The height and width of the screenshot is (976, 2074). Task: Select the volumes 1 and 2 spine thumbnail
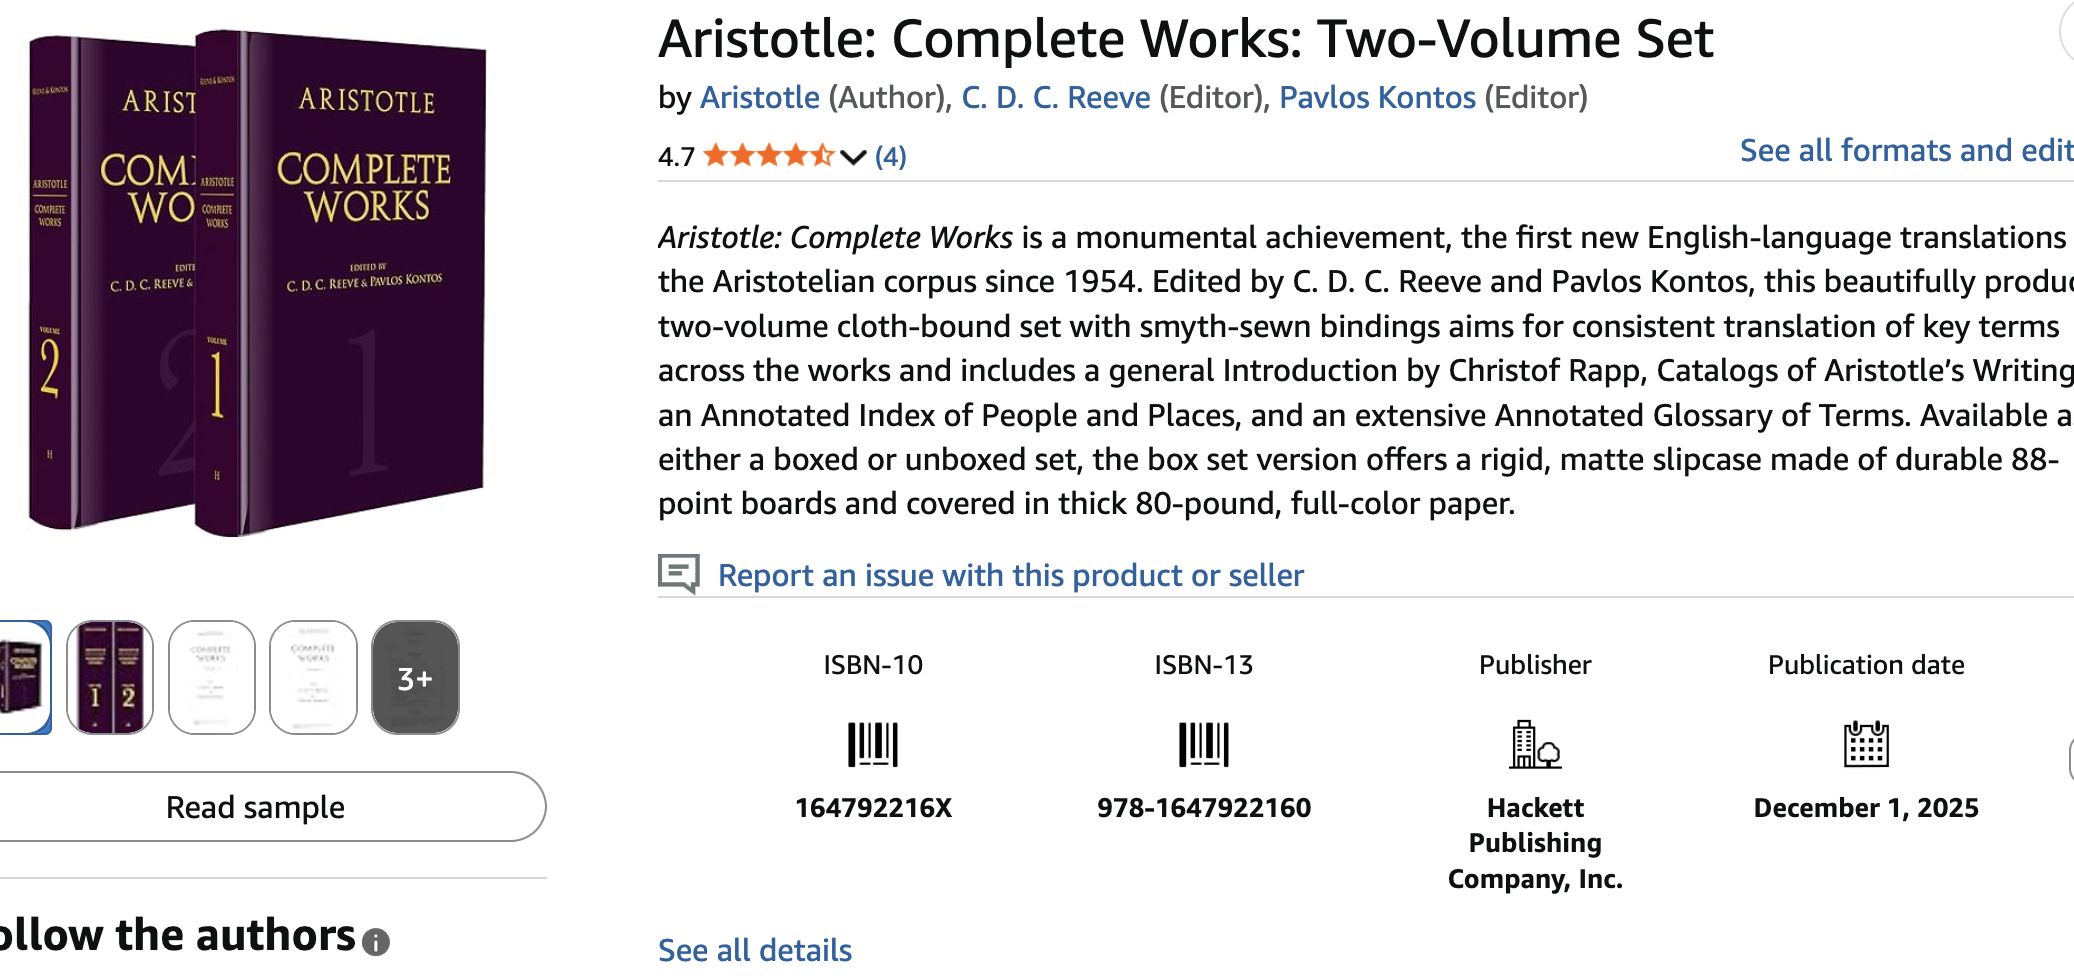tap(110, 678)
